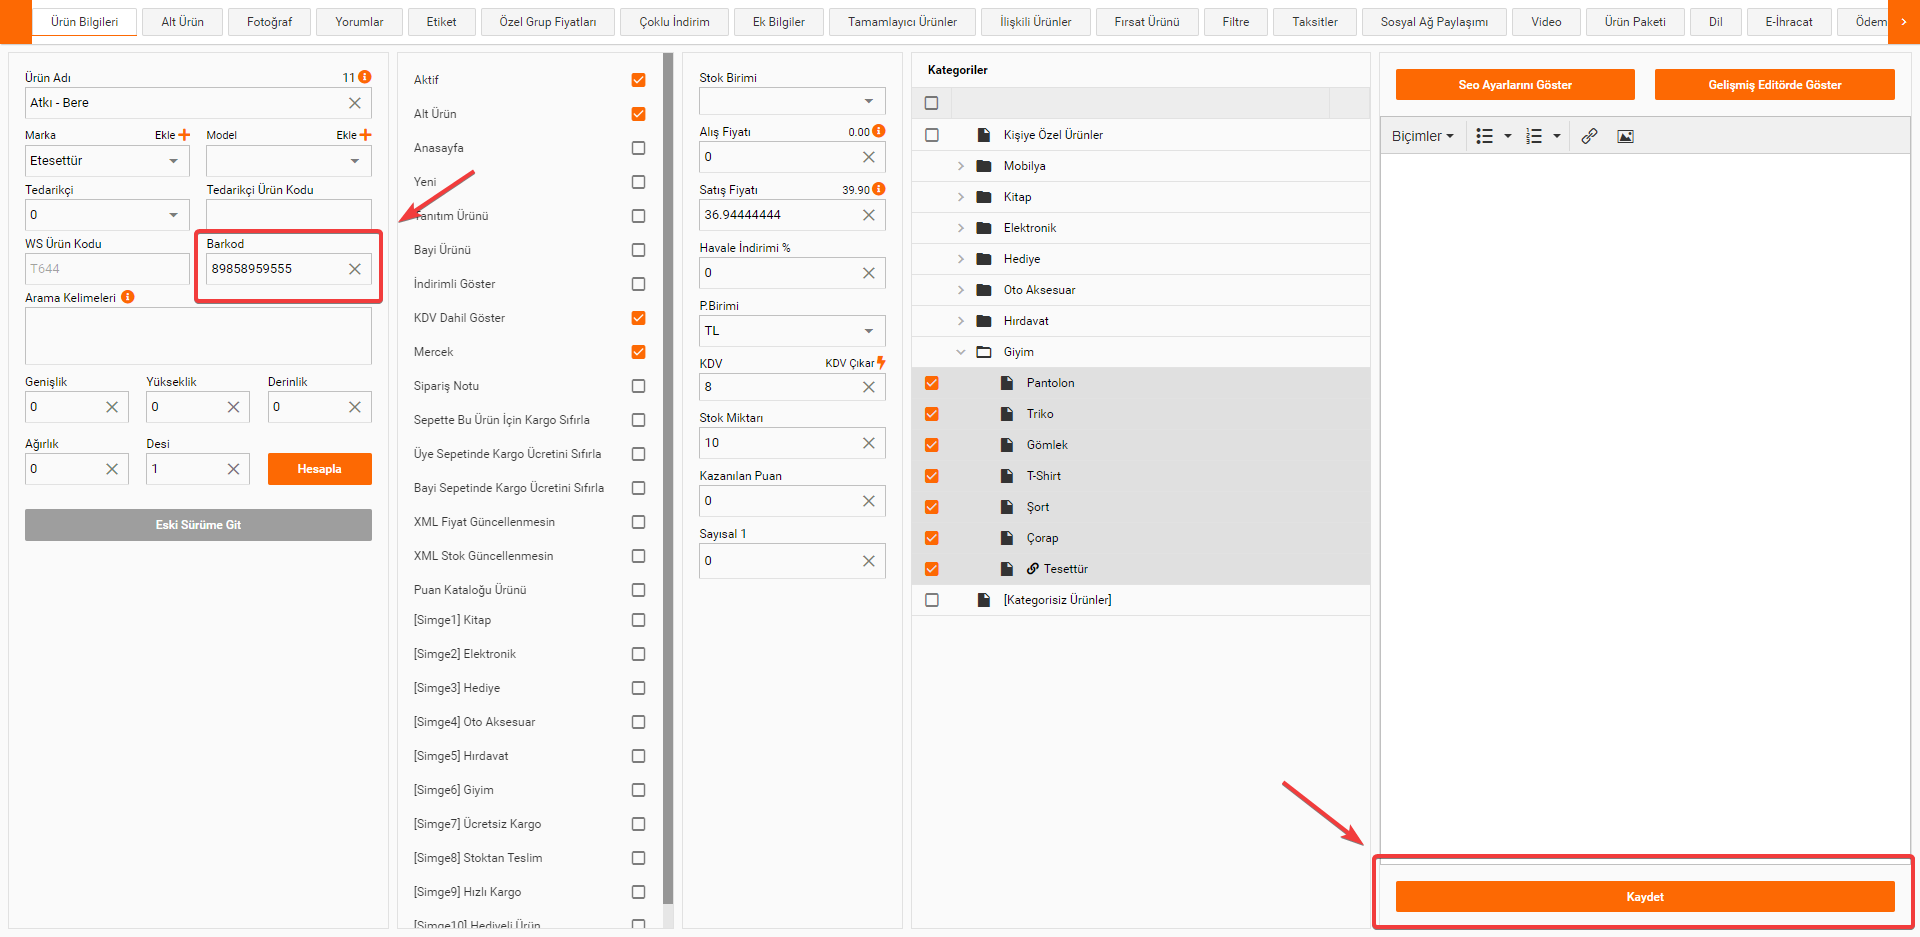Open the Tedarikçi dropdown
The width and height of the screenshot is (1920, 937).
coord(107,215)
